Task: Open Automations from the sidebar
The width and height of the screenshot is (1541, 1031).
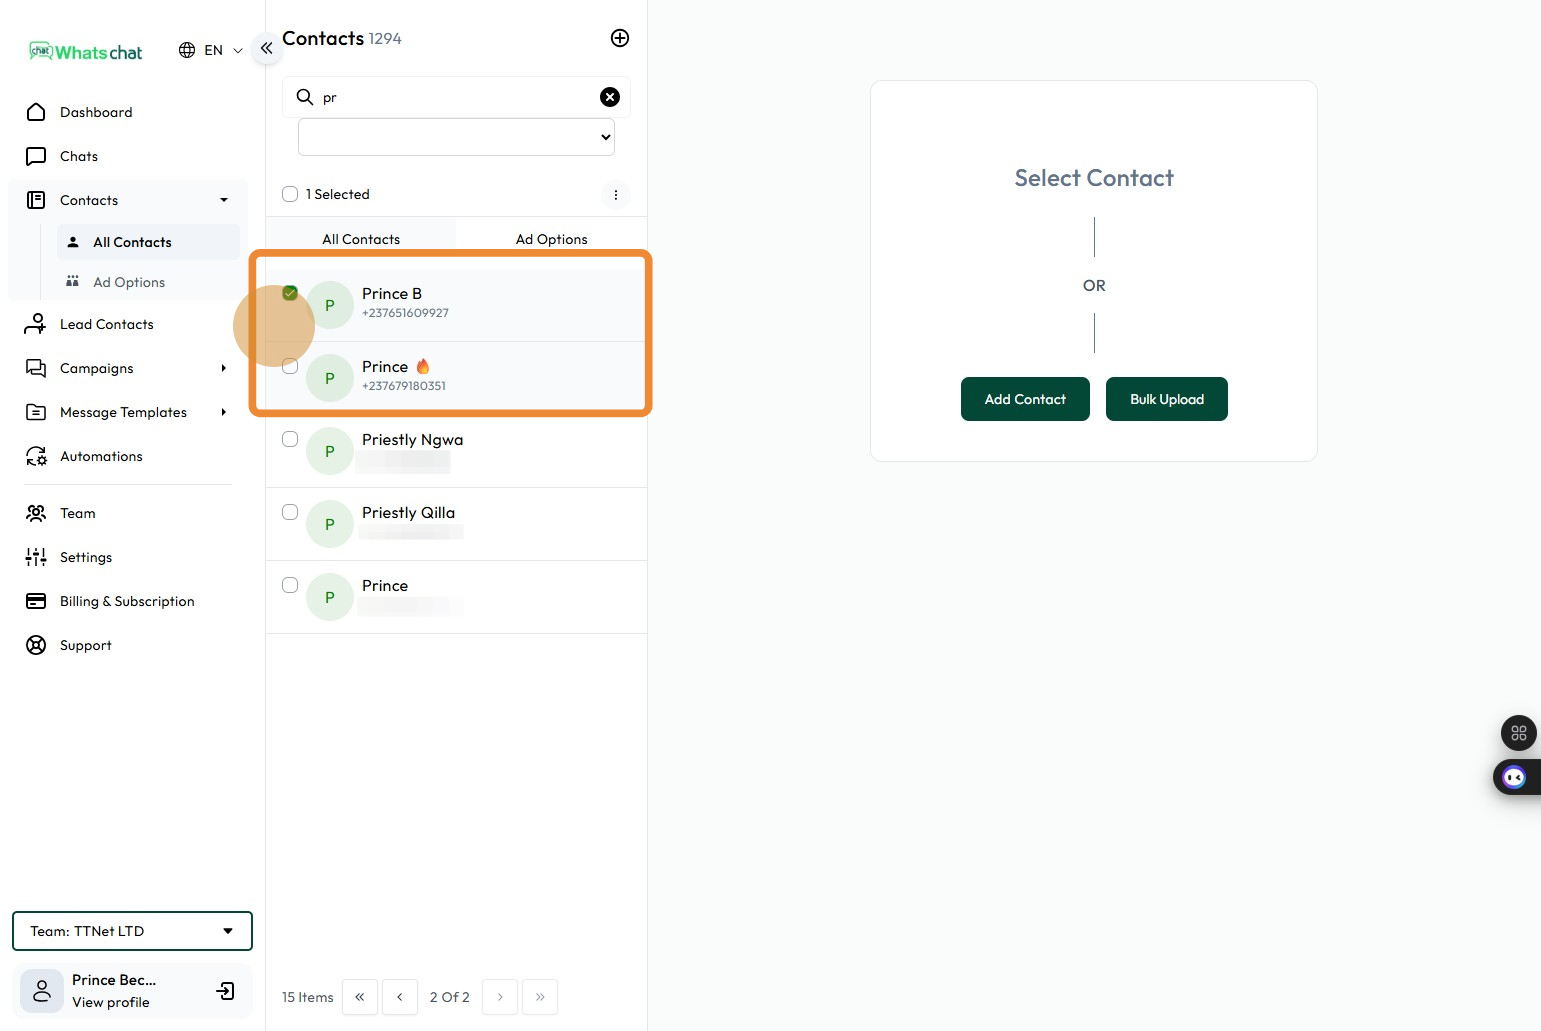Action: coord(101,457)
